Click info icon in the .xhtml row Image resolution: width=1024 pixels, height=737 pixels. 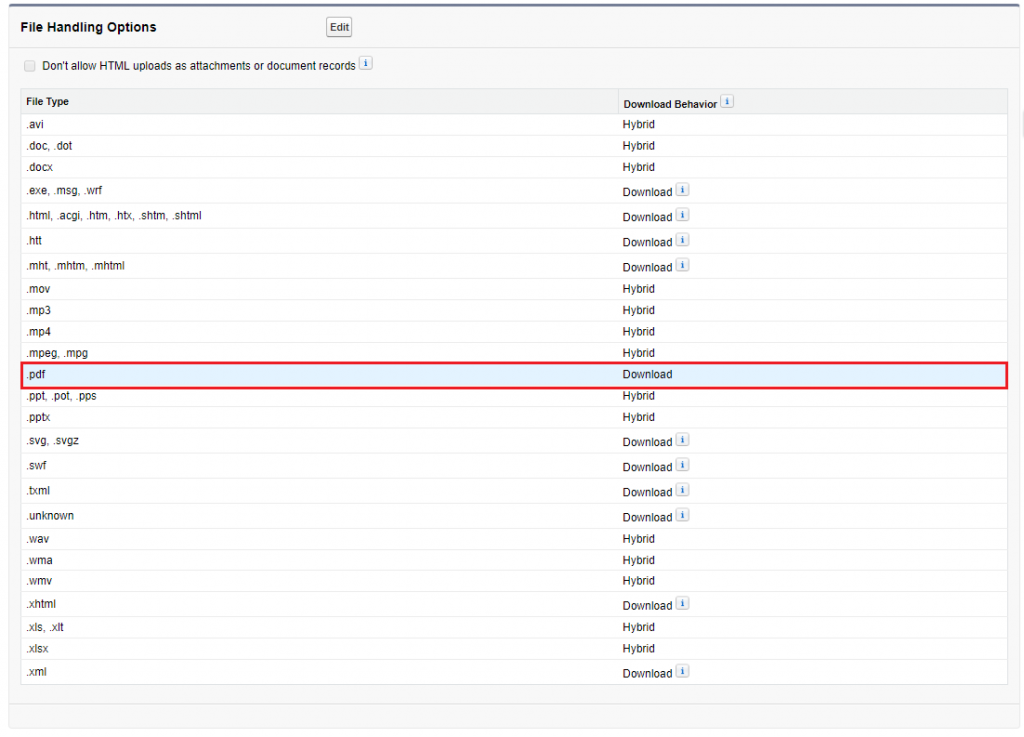coord(682,603)
